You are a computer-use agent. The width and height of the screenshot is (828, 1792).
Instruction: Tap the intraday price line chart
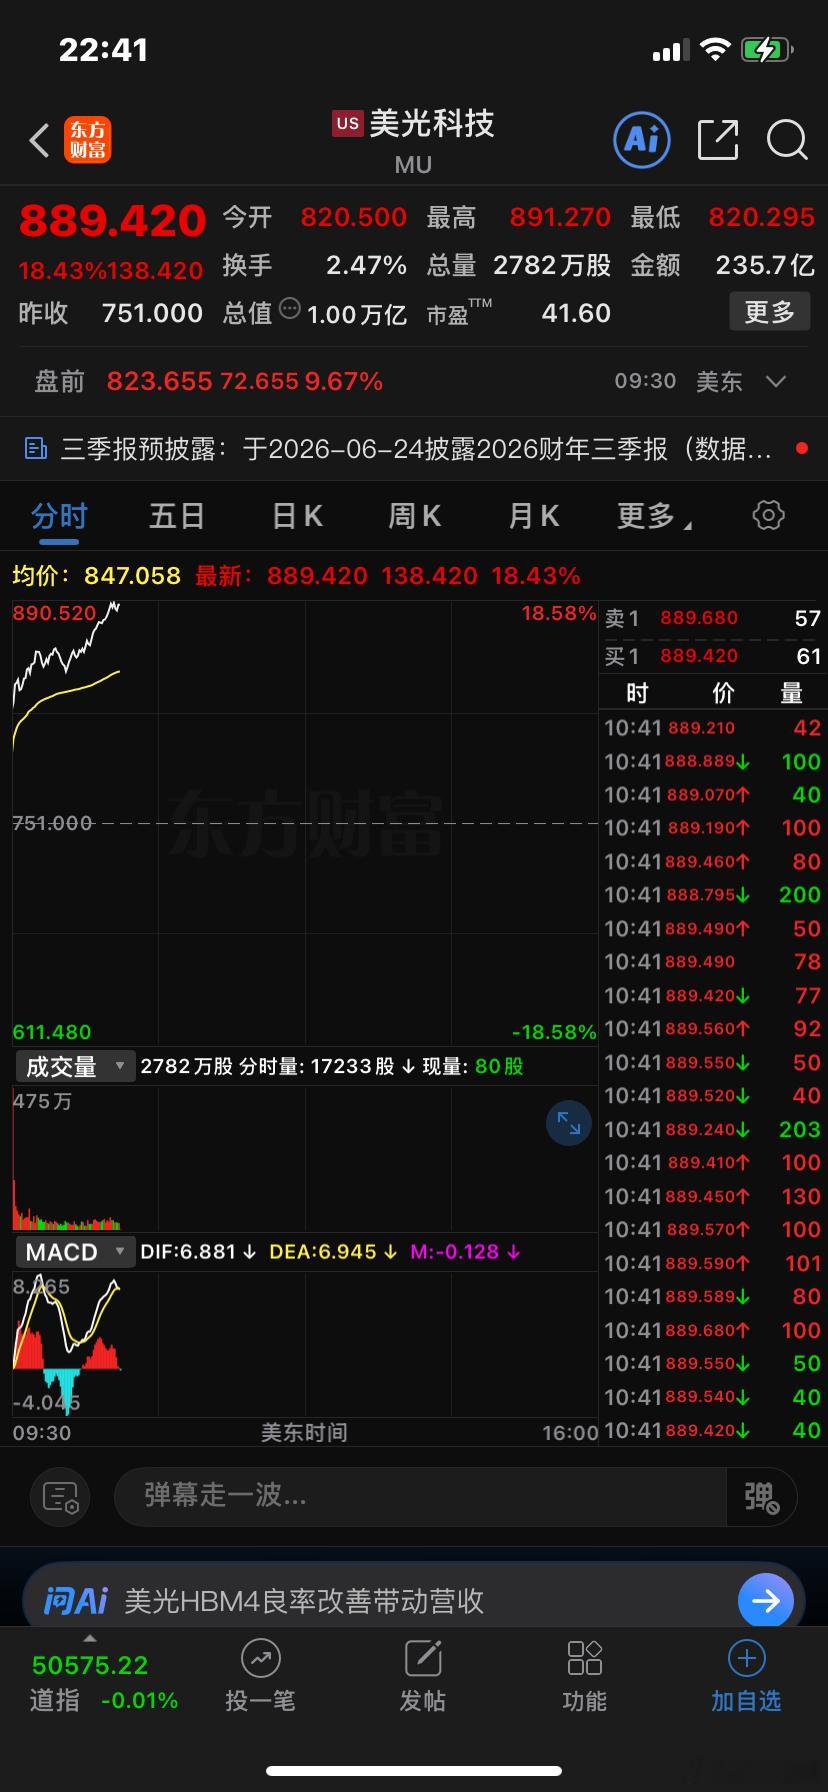[305, 823]
